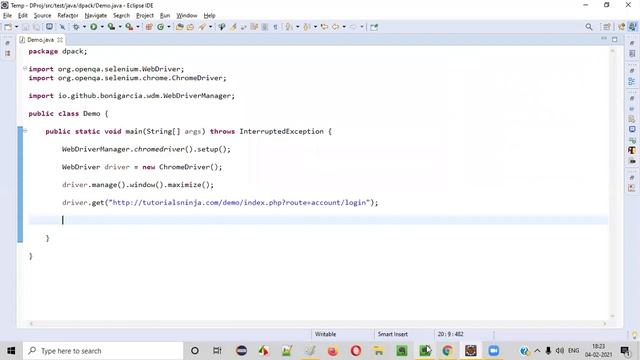This screenshot has height=360, width=640.
Task: Click the tutorialsninja URL string
Action: (239, 202)
